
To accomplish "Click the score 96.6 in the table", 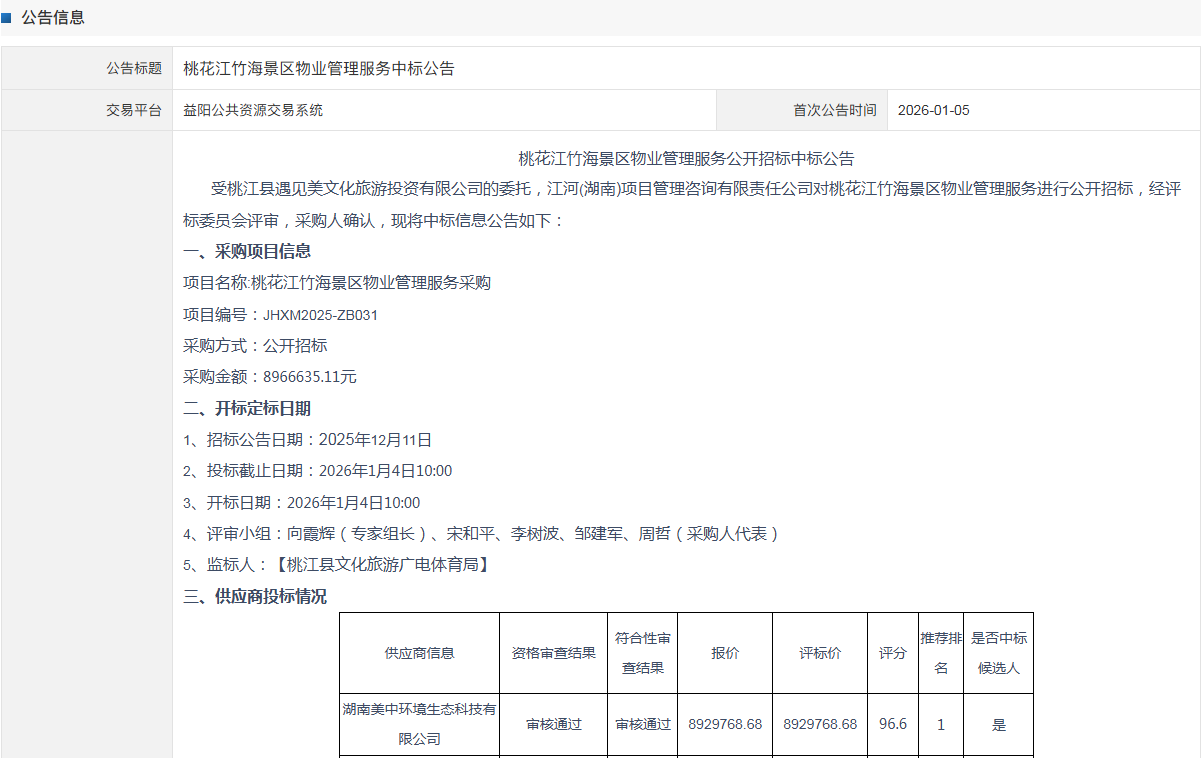I will (x=892, y=724).
